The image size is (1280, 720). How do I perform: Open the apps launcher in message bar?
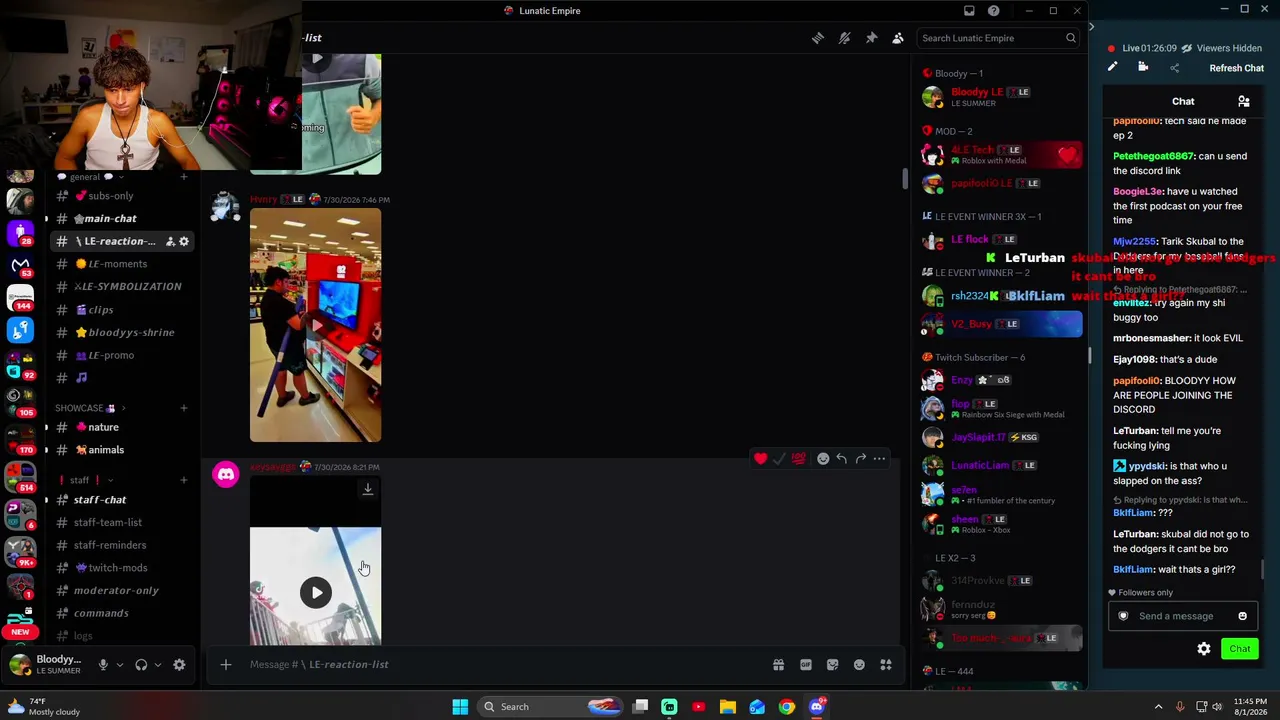click(886, 665)
